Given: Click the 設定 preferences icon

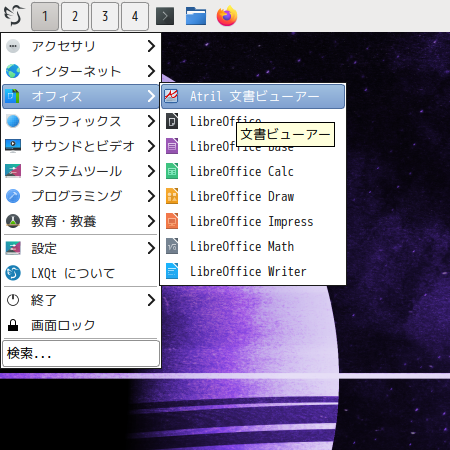Looking at the screenshot, I should (x=13, y=248).
